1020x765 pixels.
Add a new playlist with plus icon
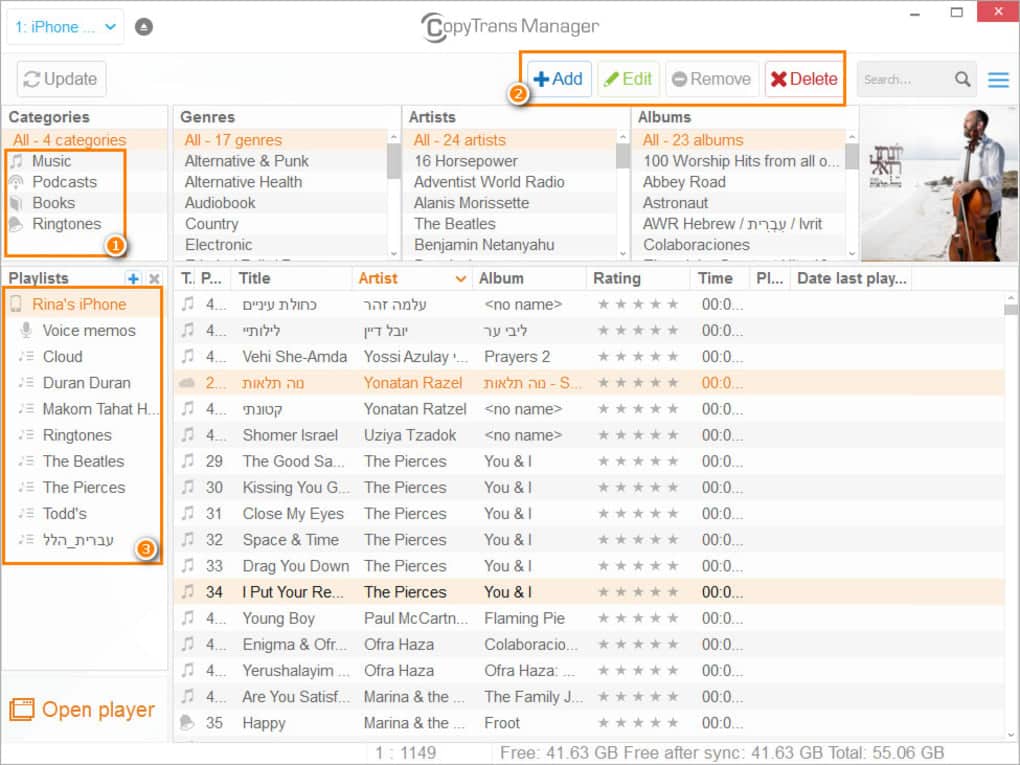(x=134, y=279)
